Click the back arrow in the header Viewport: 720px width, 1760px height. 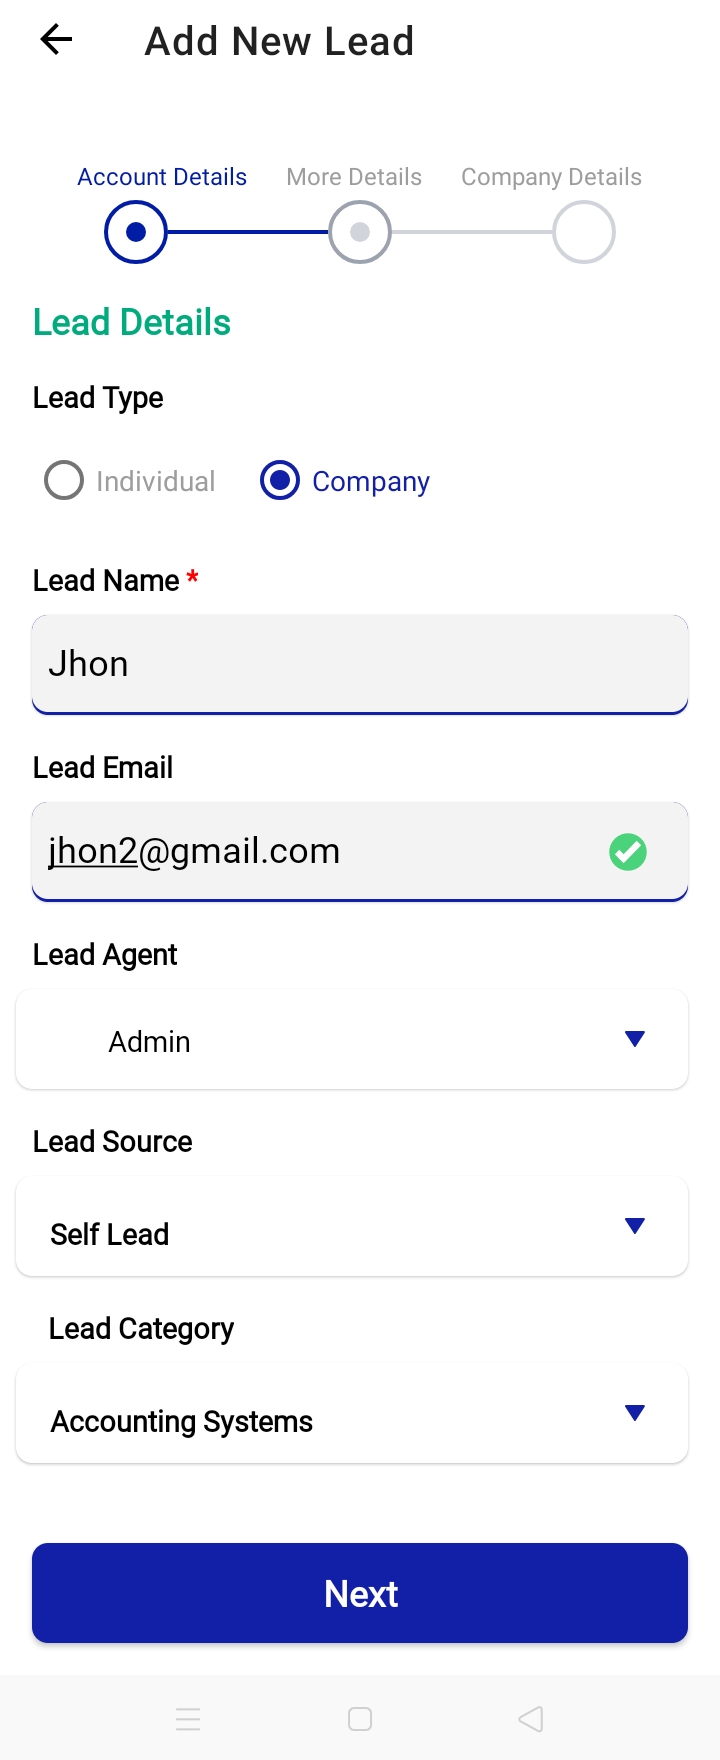point(56,40)
